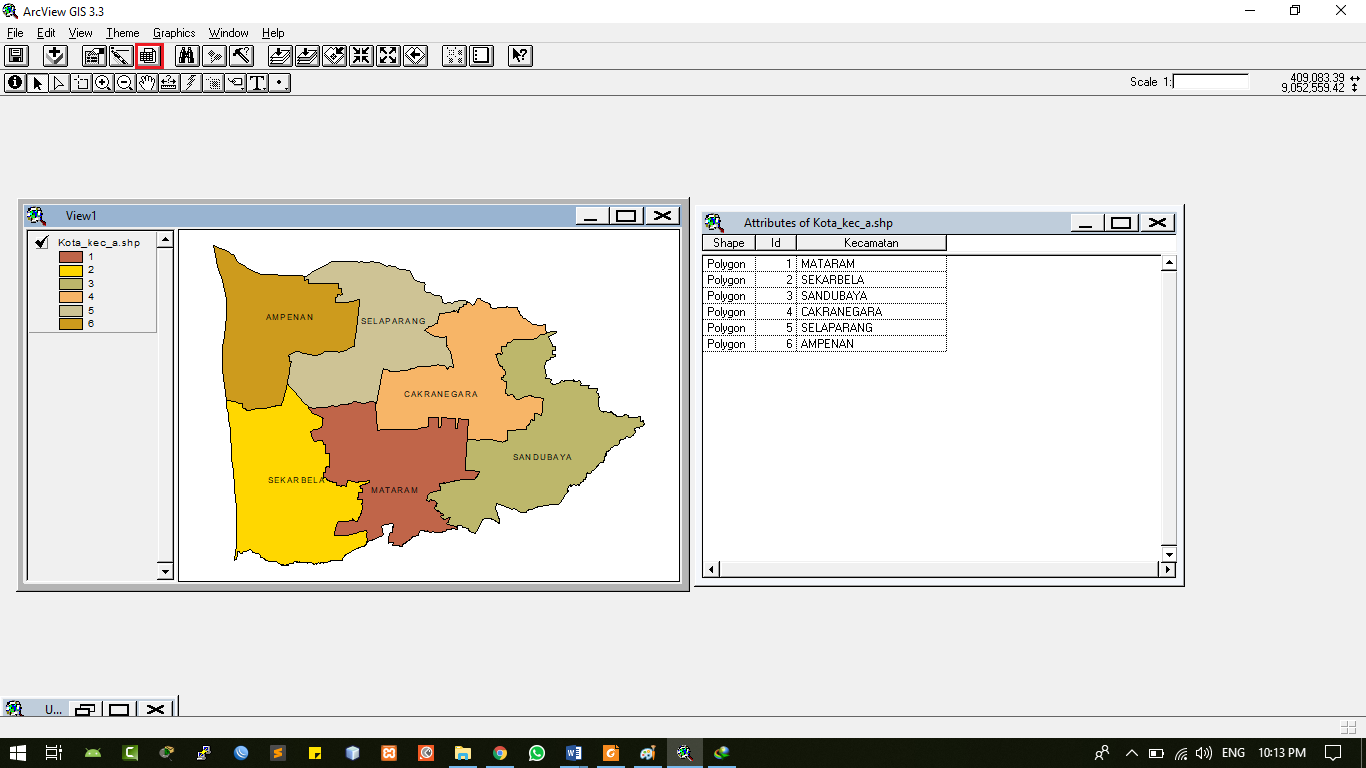Click attribute table vertical scroll down arrow
The image size is (1366, 768).
(1169, 554)
